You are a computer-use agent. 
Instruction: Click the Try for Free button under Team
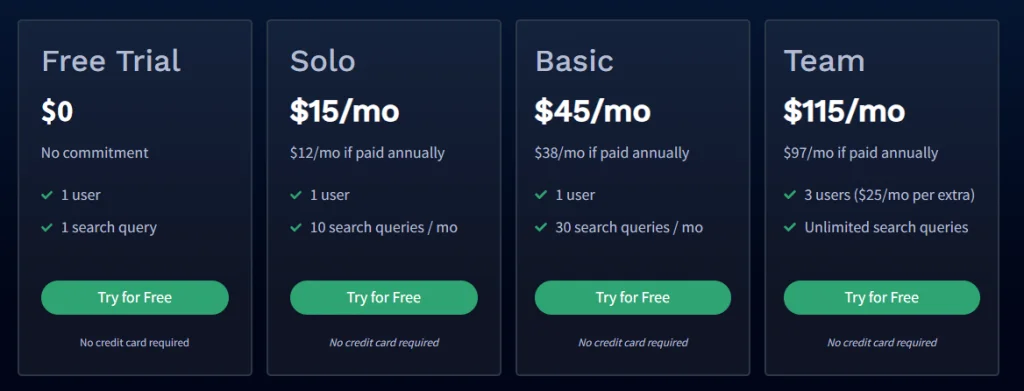point(882,298)
